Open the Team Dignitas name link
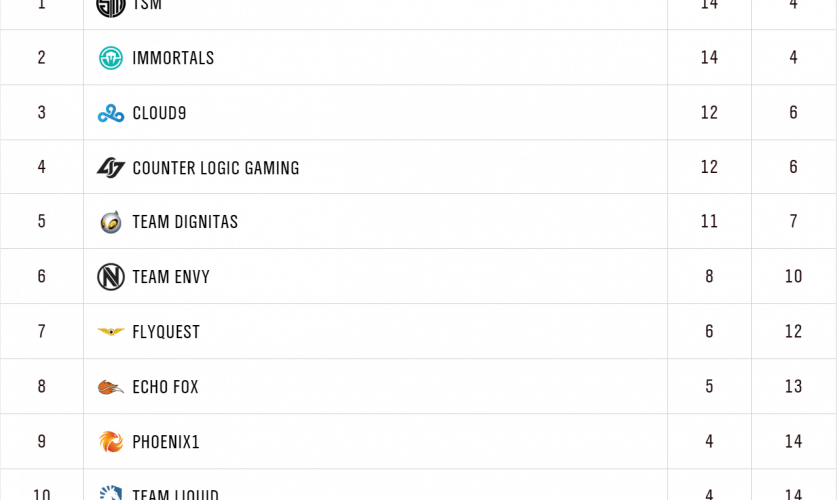Viewport: 837px width, 500px height. (185, 222)
